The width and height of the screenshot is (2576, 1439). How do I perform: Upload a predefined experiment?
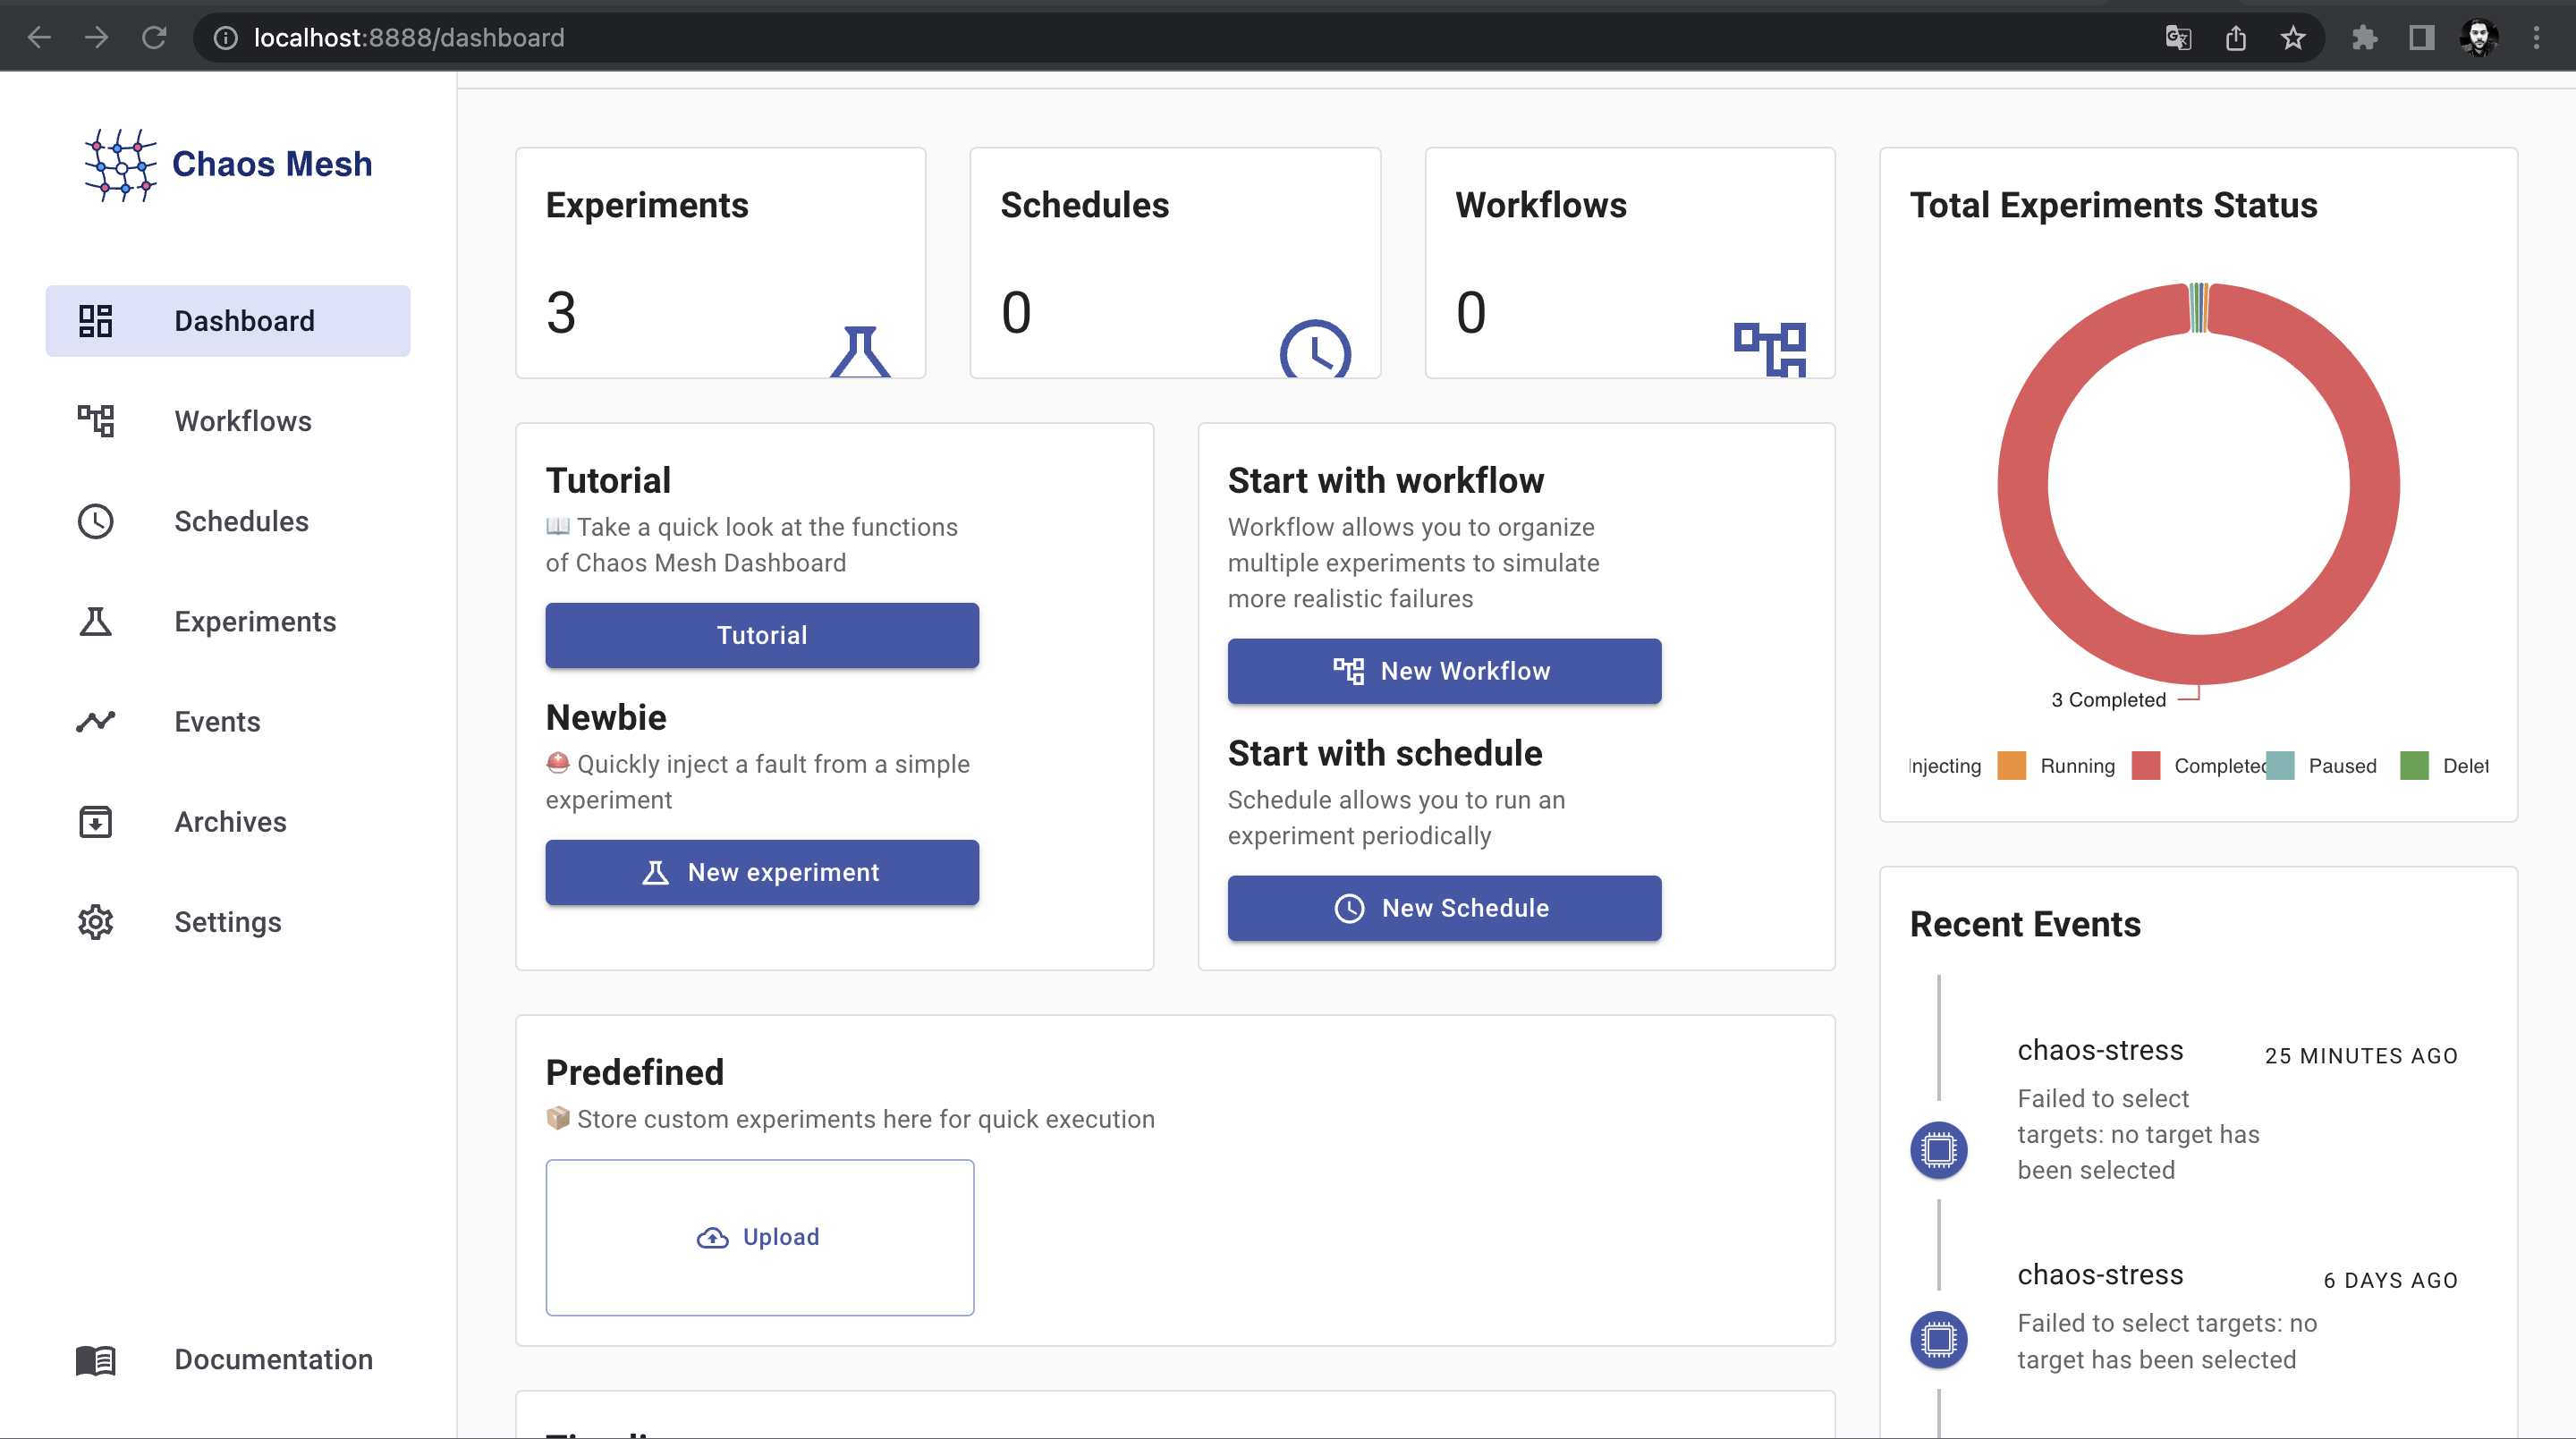760,1237
